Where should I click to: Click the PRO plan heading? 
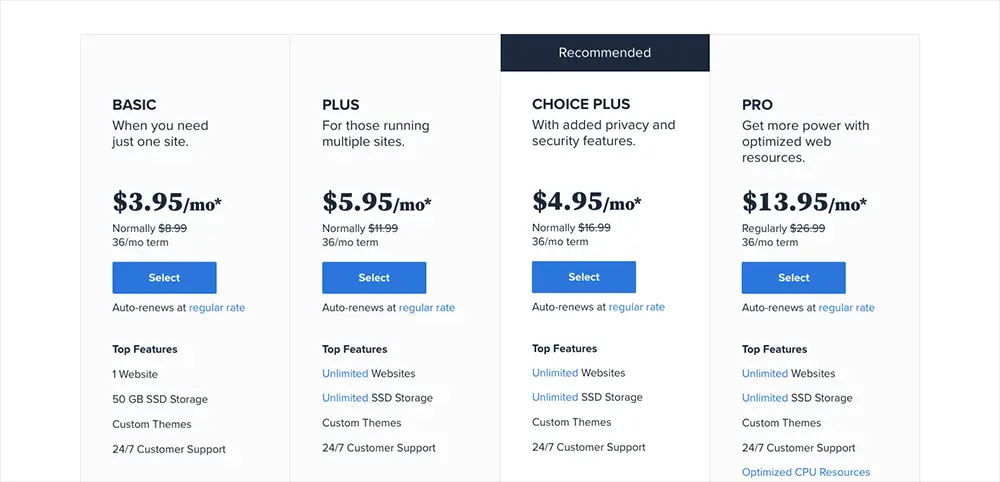coord(757,105)
